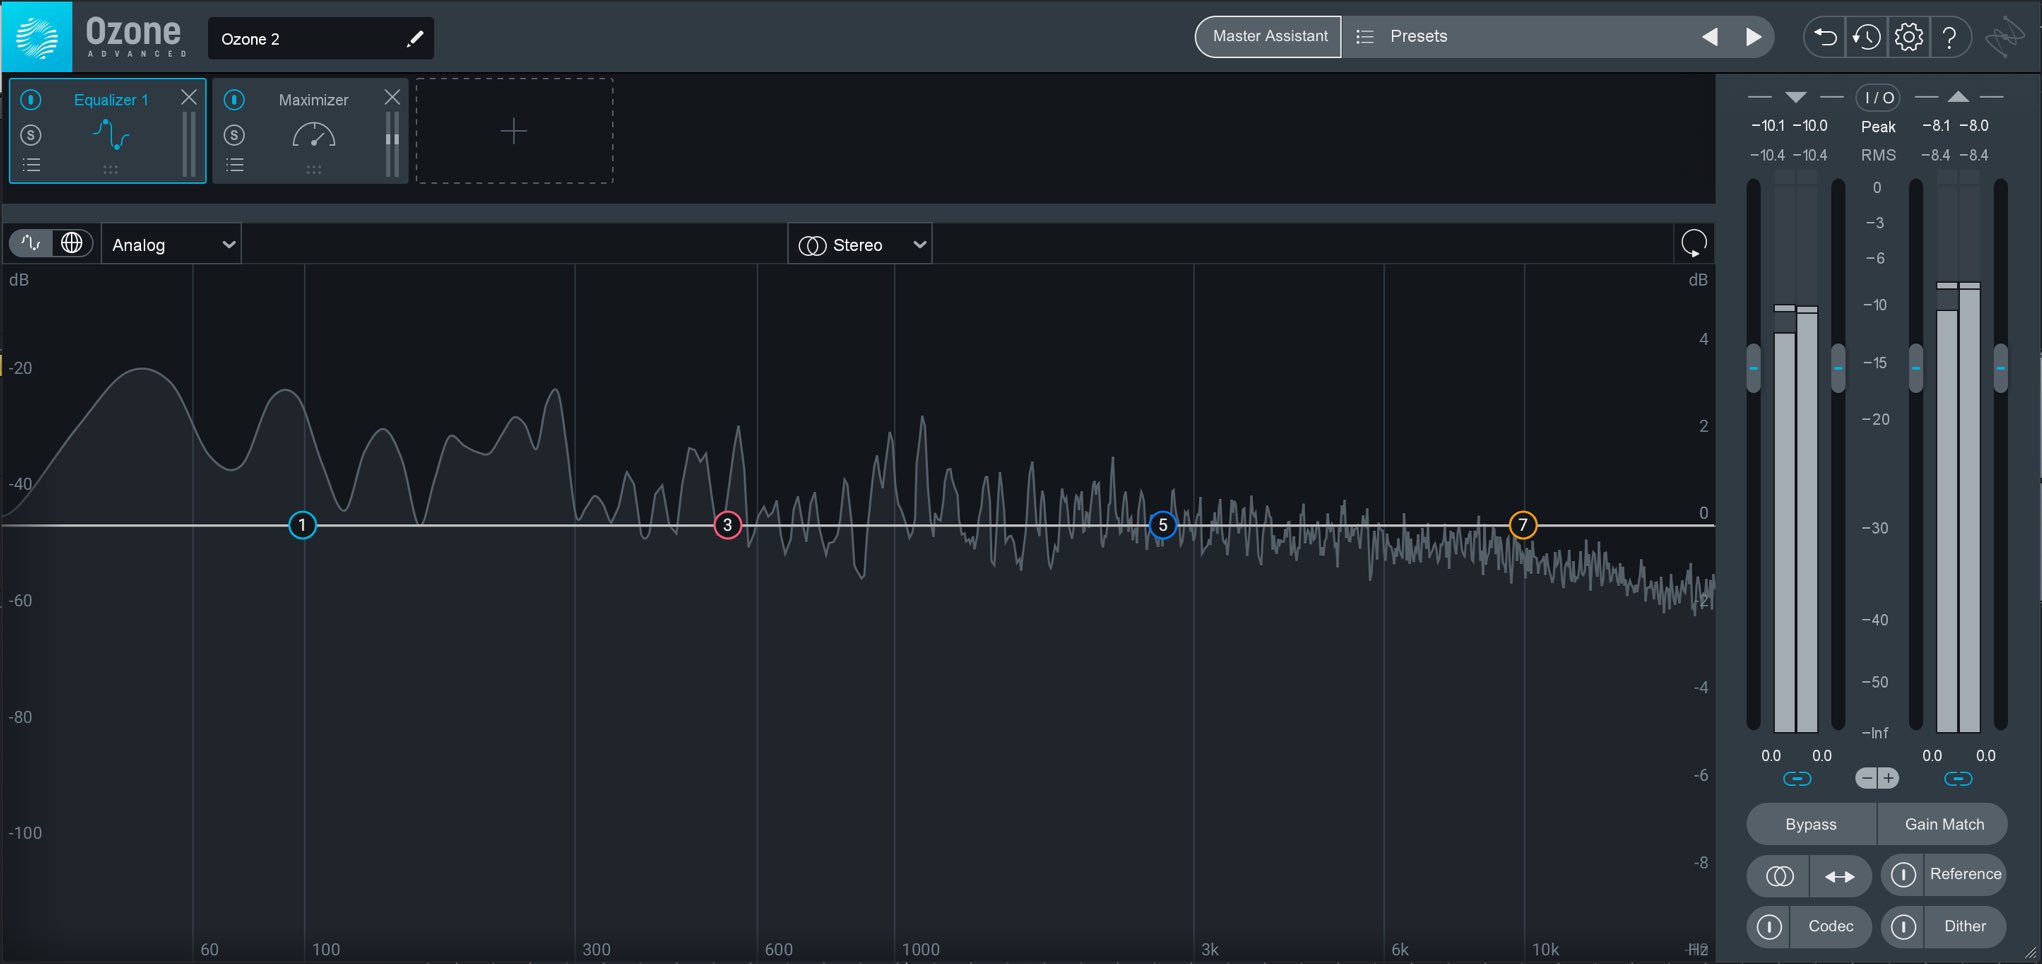Open the Dither panel
Viewport: 2042px width, 964px height.
coord(1965,926)
